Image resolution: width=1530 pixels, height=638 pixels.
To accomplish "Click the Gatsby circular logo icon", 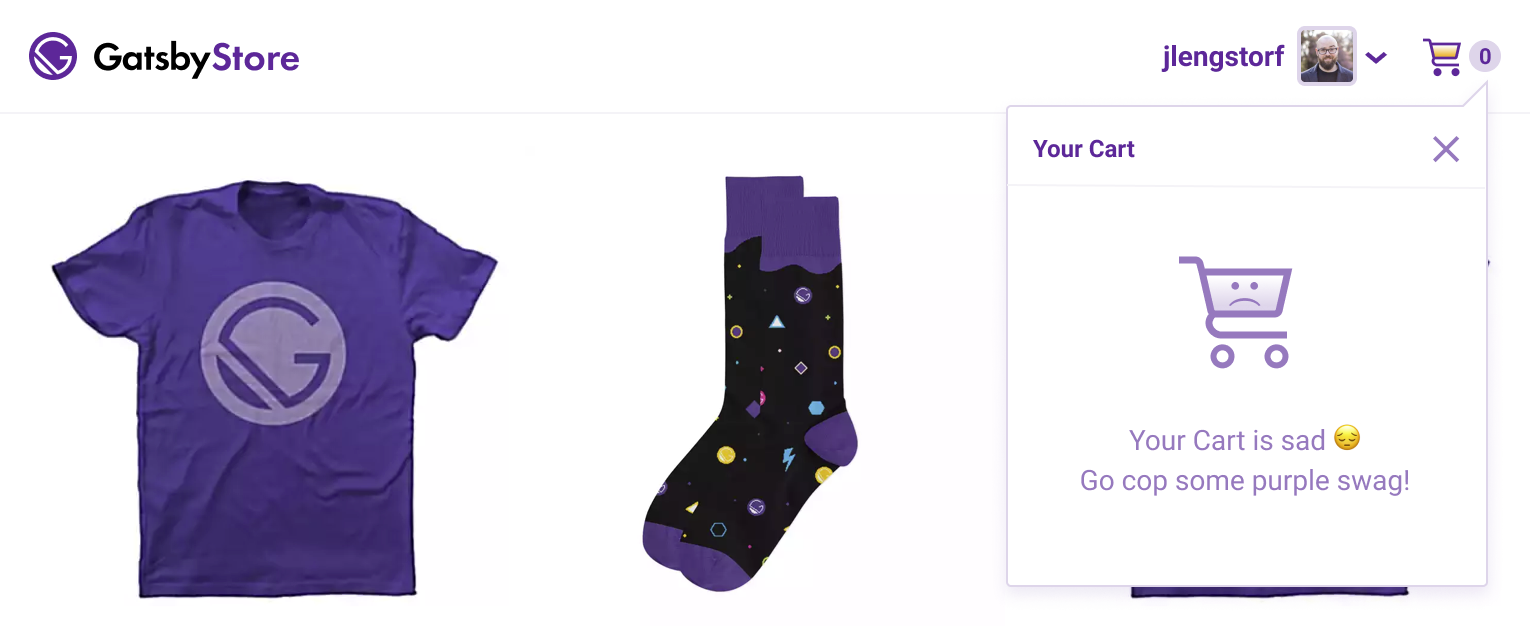I will 53,57.
